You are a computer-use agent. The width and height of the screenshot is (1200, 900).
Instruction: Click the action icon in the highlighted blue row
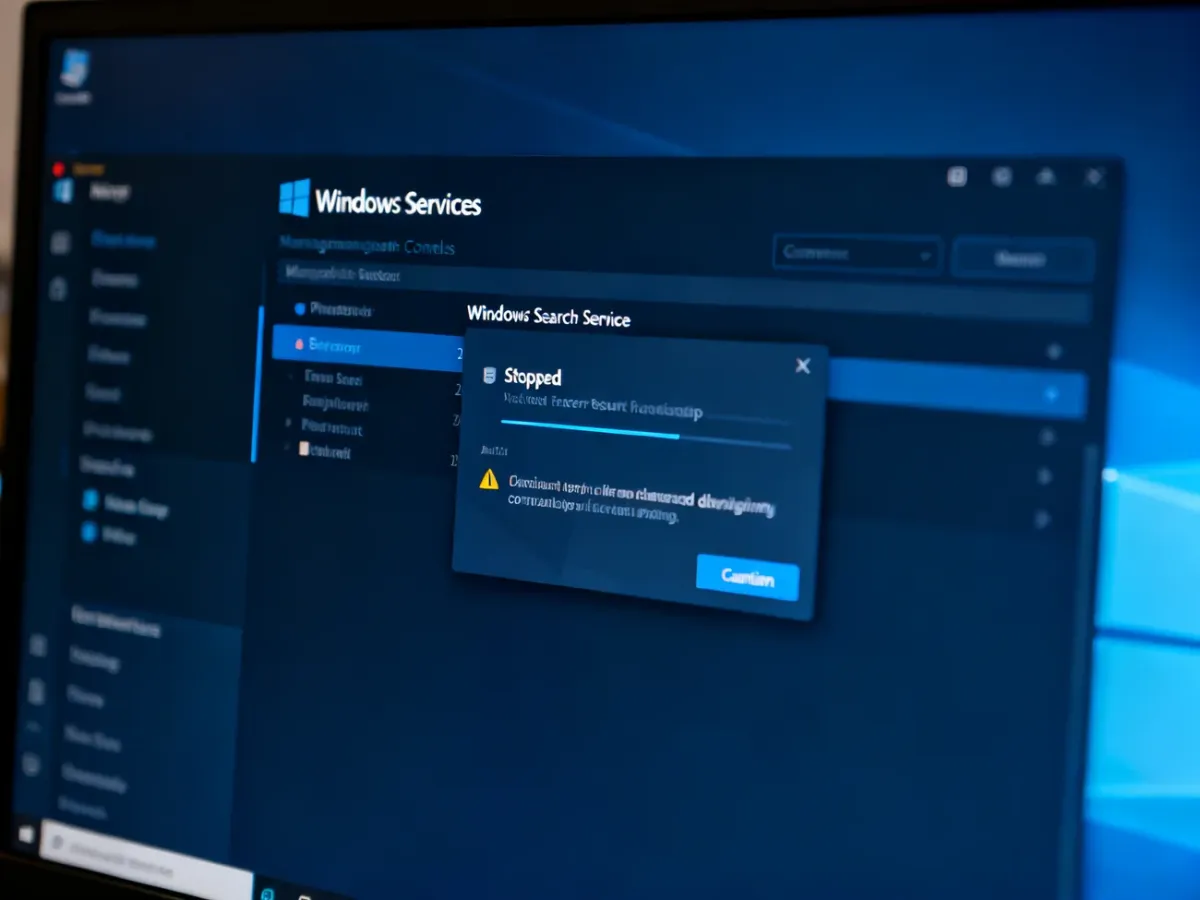[x=1051, y=394]
